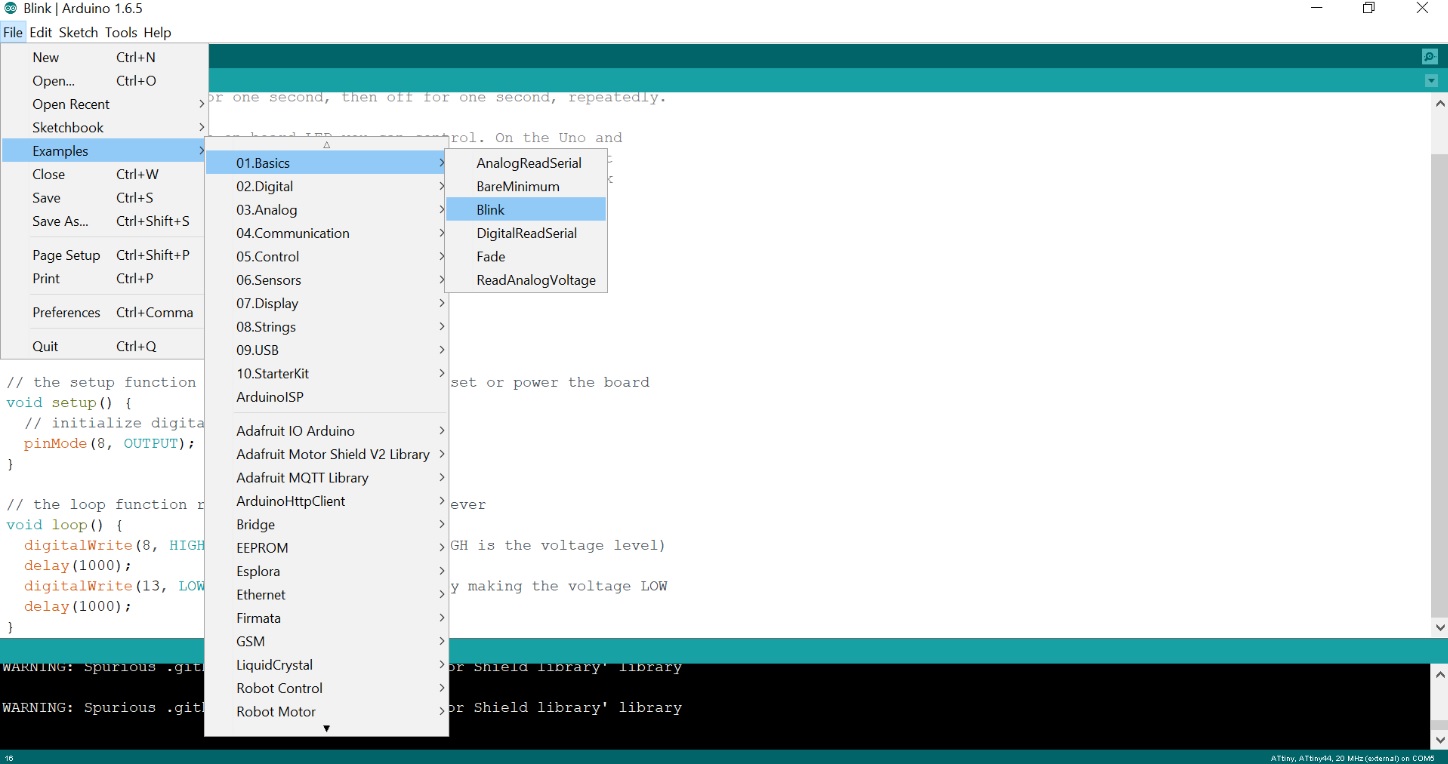Click the examples list scroll-down arrow
1448x764 pixels.
click(x=326, y=729)
